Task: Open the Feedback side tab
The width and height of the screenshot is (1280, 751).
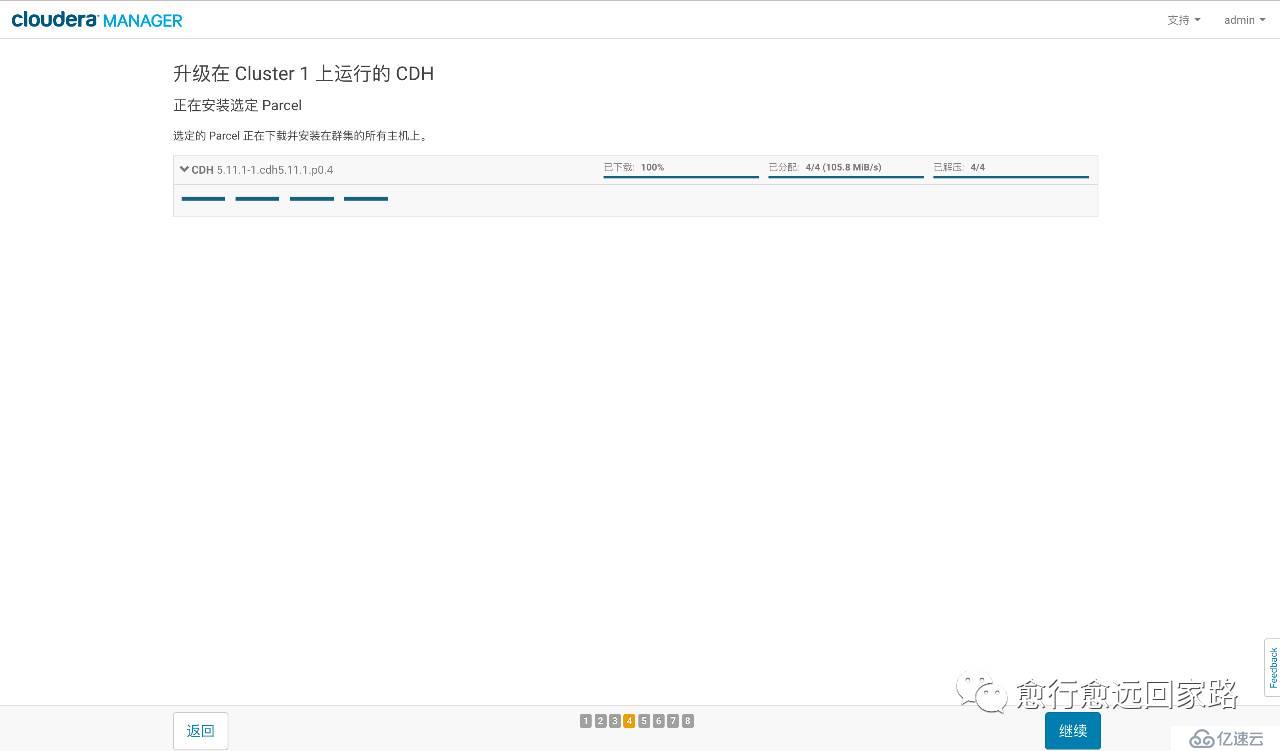Action: pos(1272,667)
